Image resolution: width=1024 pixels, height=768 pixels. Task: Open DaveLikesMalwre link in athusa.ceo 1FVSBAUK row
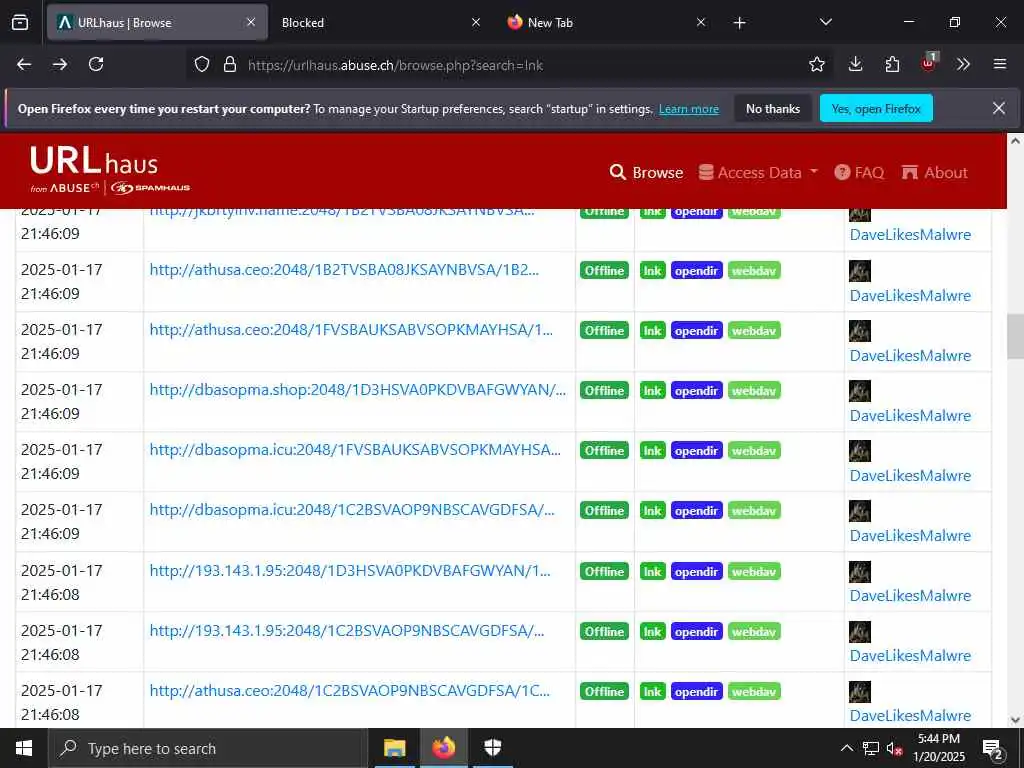pyautogui.click(x=910, y=355)
